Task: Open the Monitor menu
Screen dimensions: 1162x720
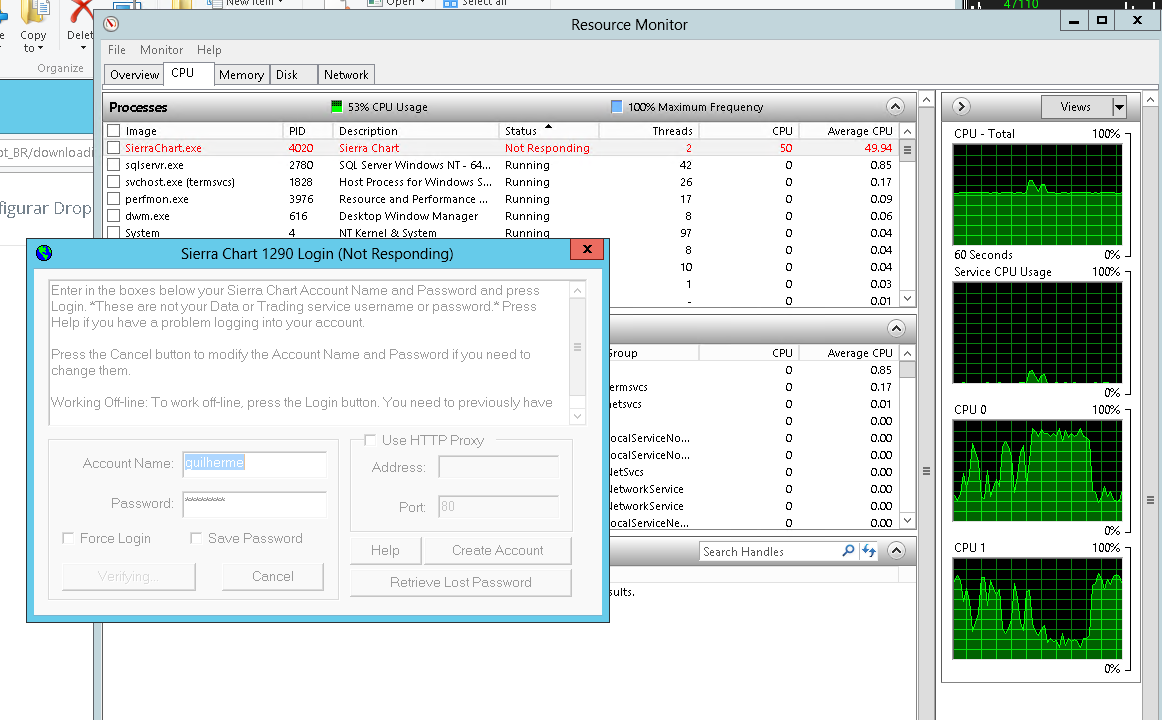Action: pos(161,50)
